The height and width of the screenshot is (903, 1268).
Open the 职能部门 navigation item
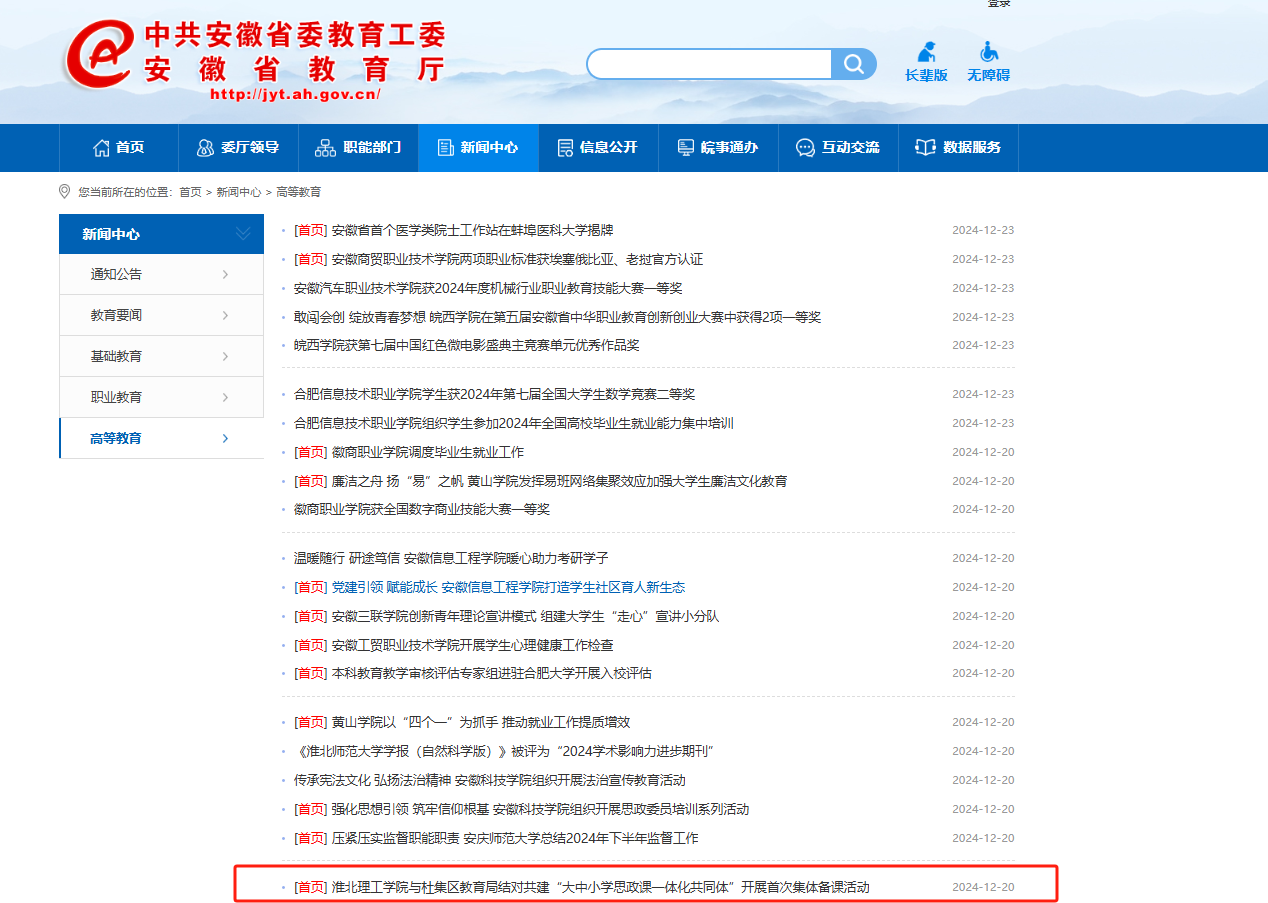(358, 148)
